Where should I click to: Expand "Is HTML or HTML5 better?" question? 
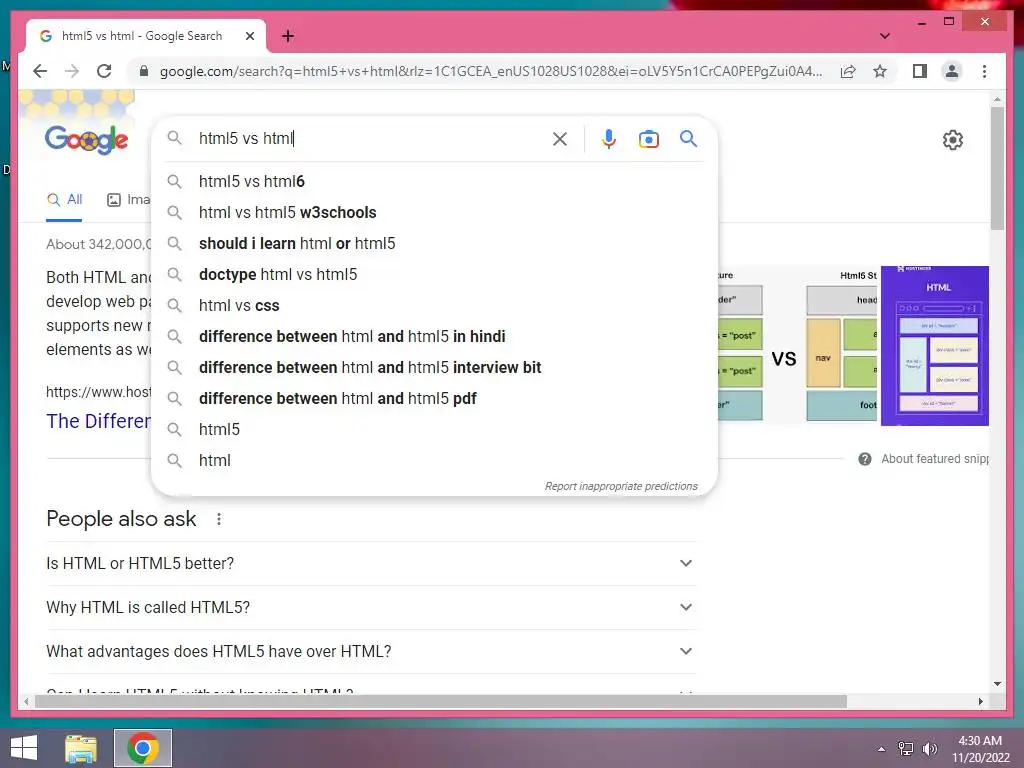[x=371, y=564]
